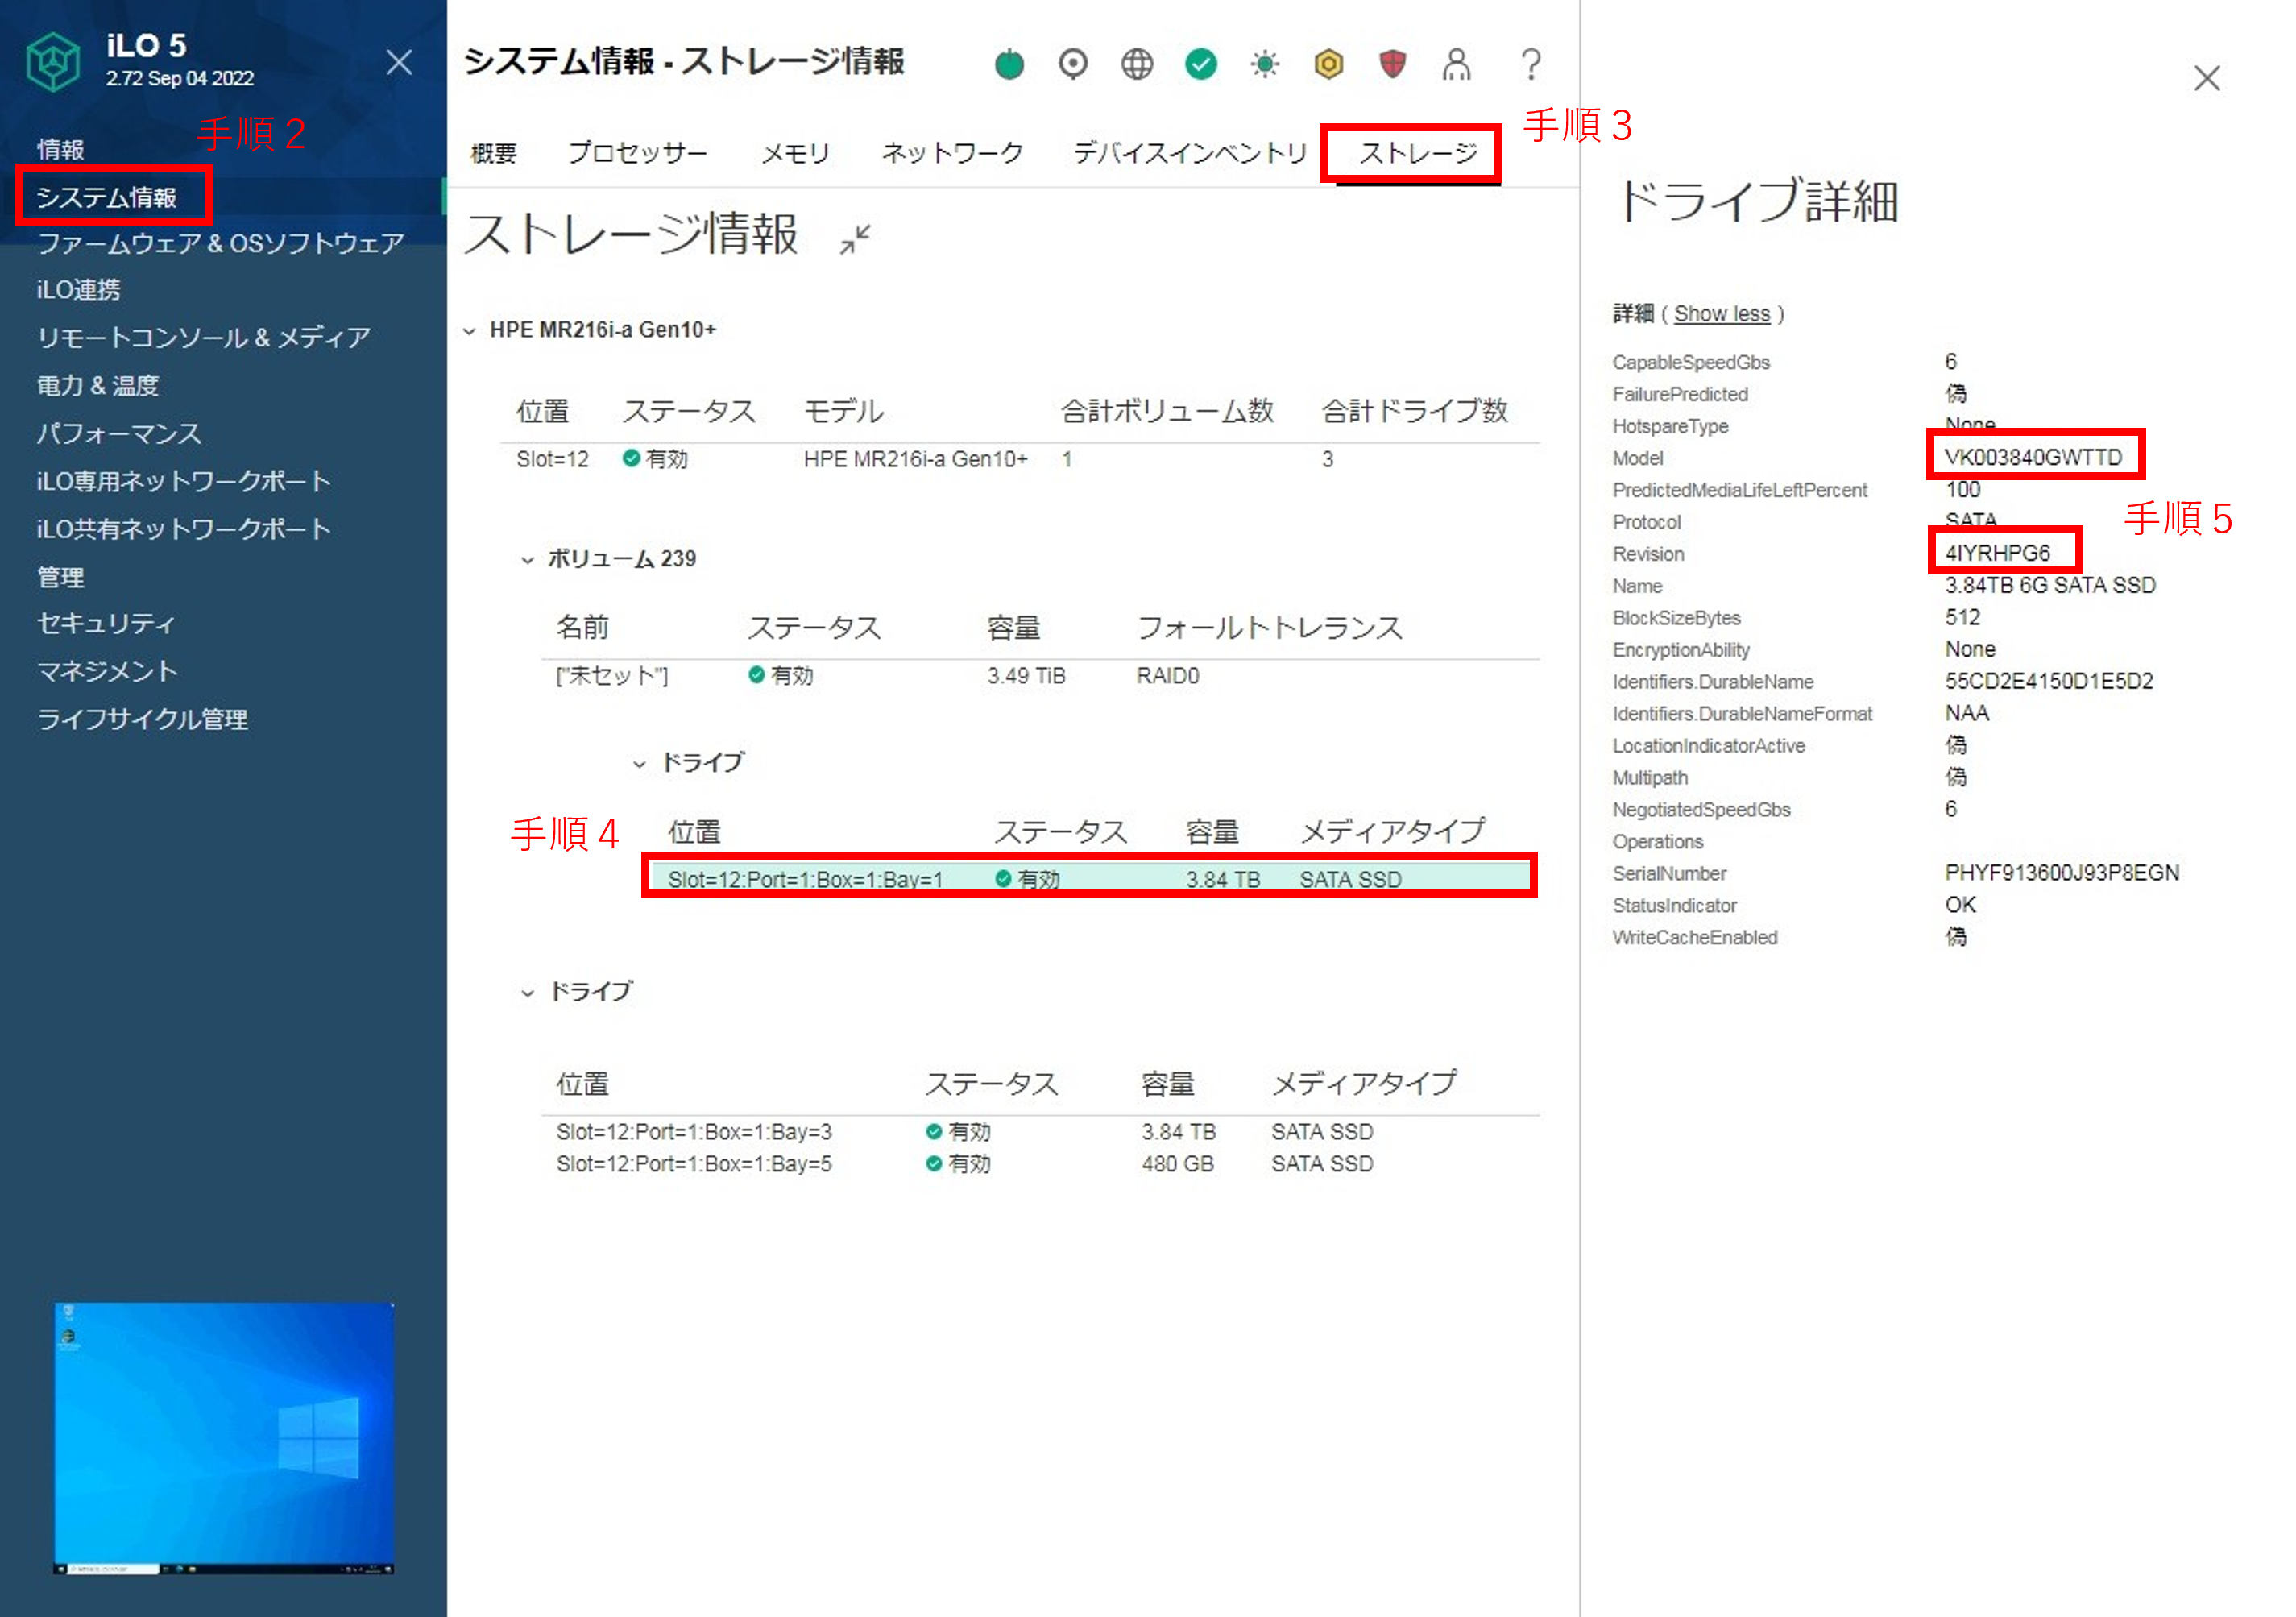This screenshot has height=1617, width=2296.
Task: Click the green status icon of Bay=5 drive
Action: pyautogui.click(x=933, y=1164)
